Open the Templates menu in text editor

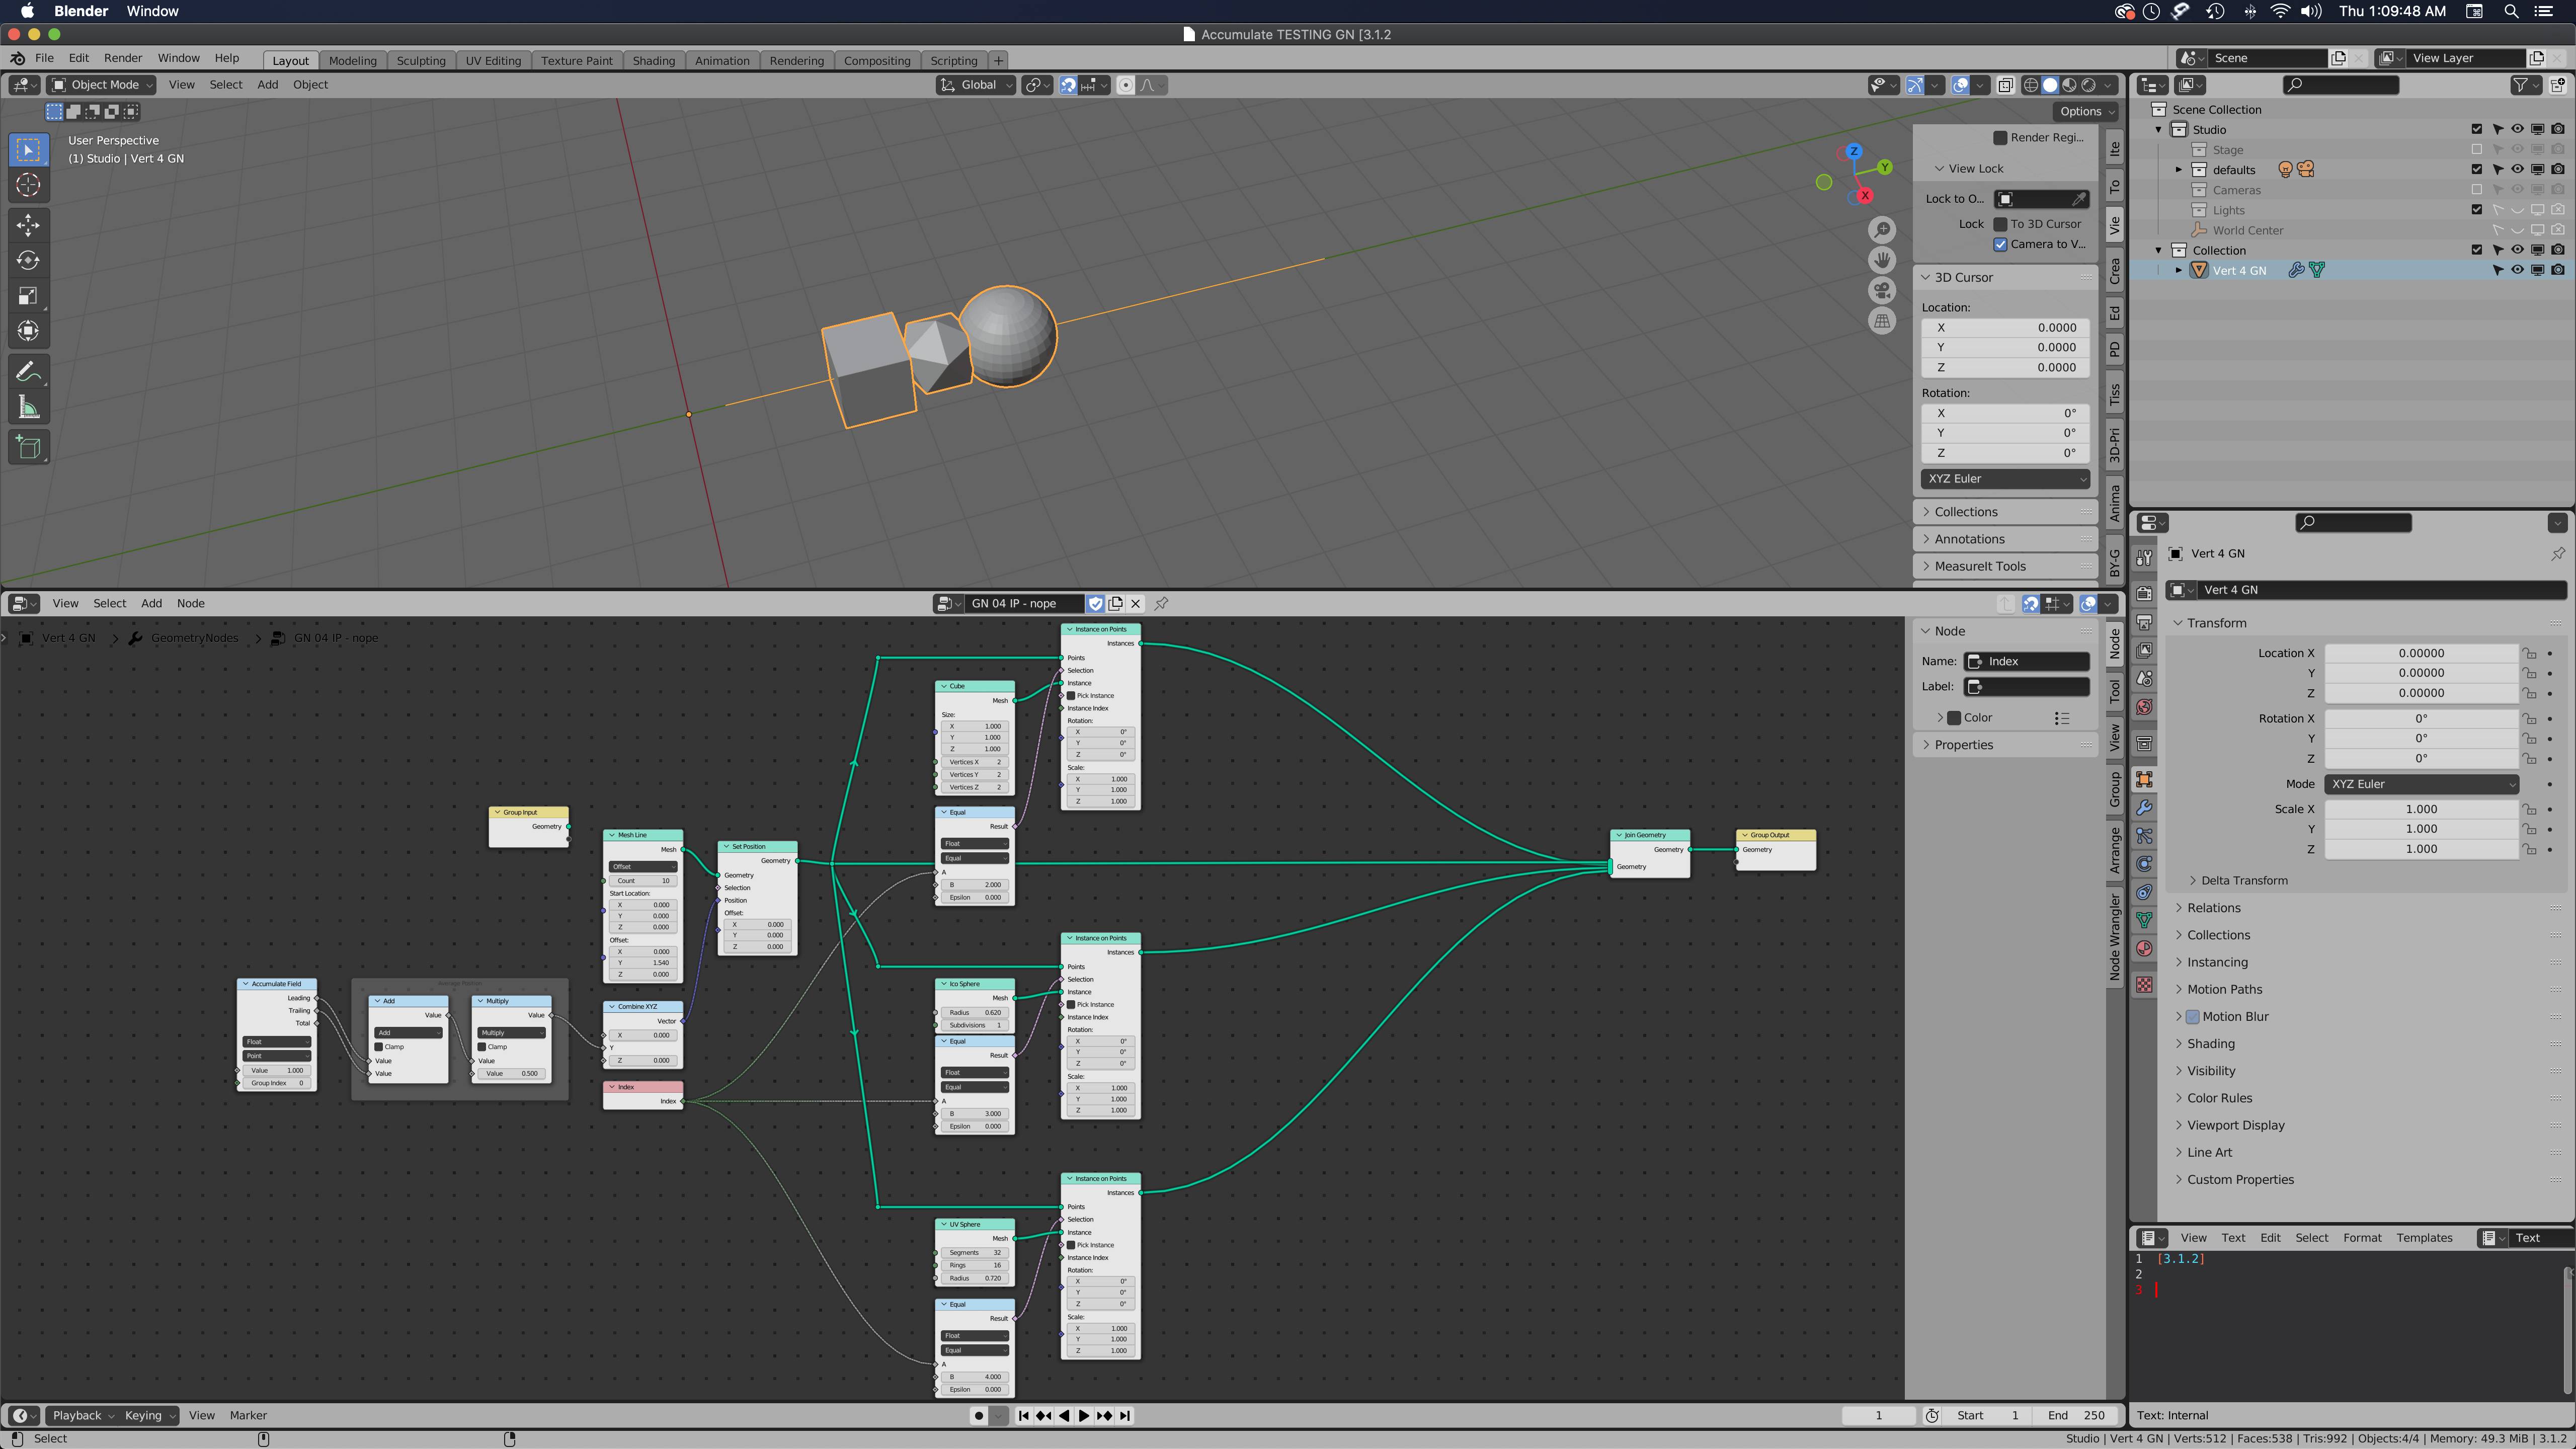click(2423, 1237)
